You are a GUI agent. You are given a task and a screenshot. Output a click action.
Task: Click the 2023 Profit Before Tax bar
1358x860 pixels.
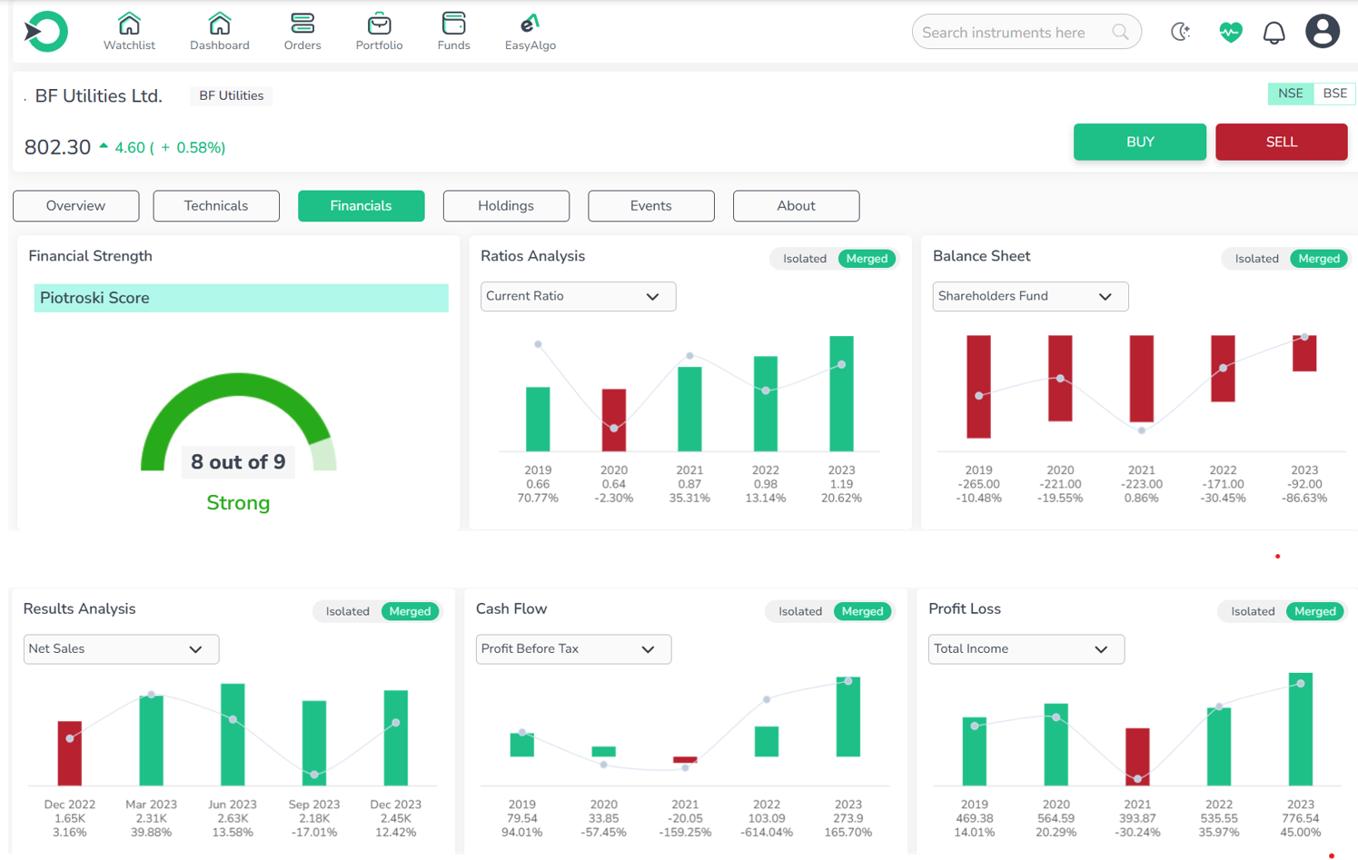click(848, 716)
